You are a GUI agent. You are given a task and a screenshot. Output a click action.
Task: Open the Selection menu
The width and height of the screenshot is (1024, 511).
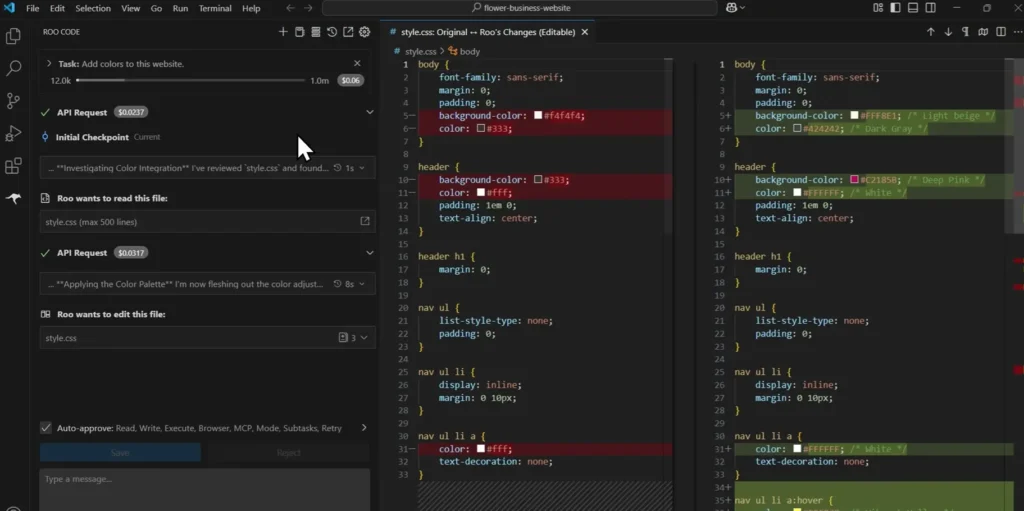(93, 8)
